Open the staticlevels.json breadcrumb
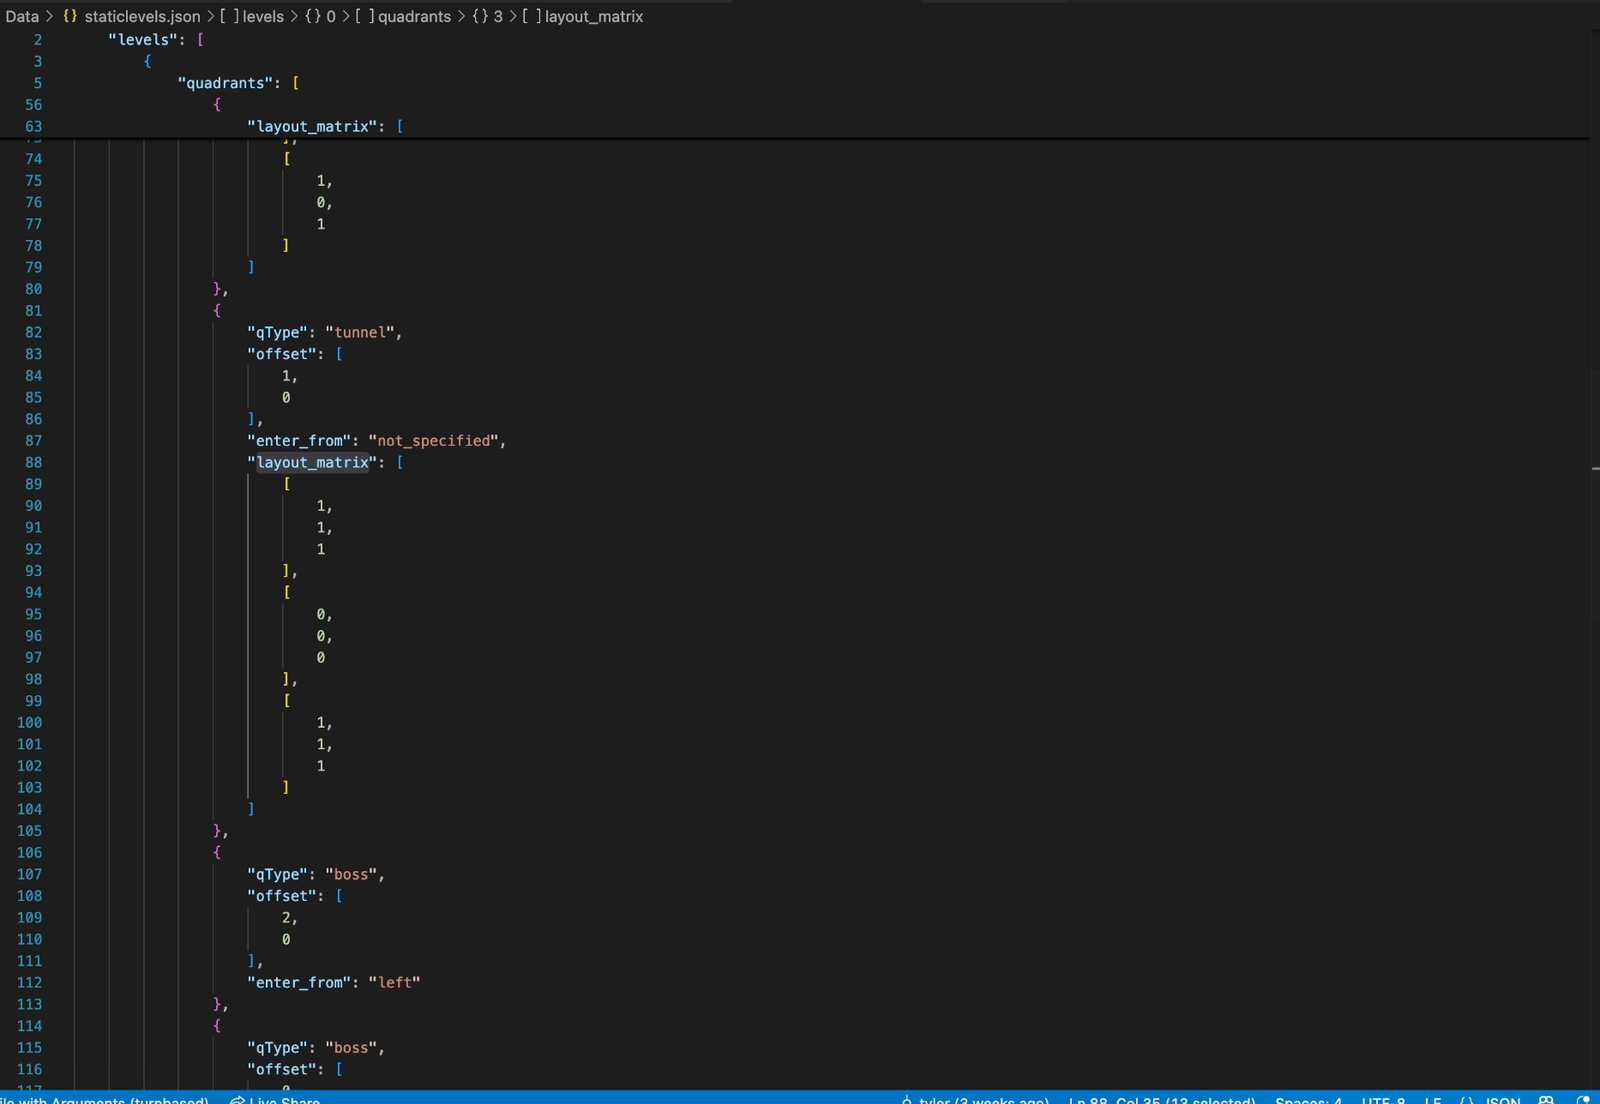The image size is (1600, 1104). [x=142, y=16]
